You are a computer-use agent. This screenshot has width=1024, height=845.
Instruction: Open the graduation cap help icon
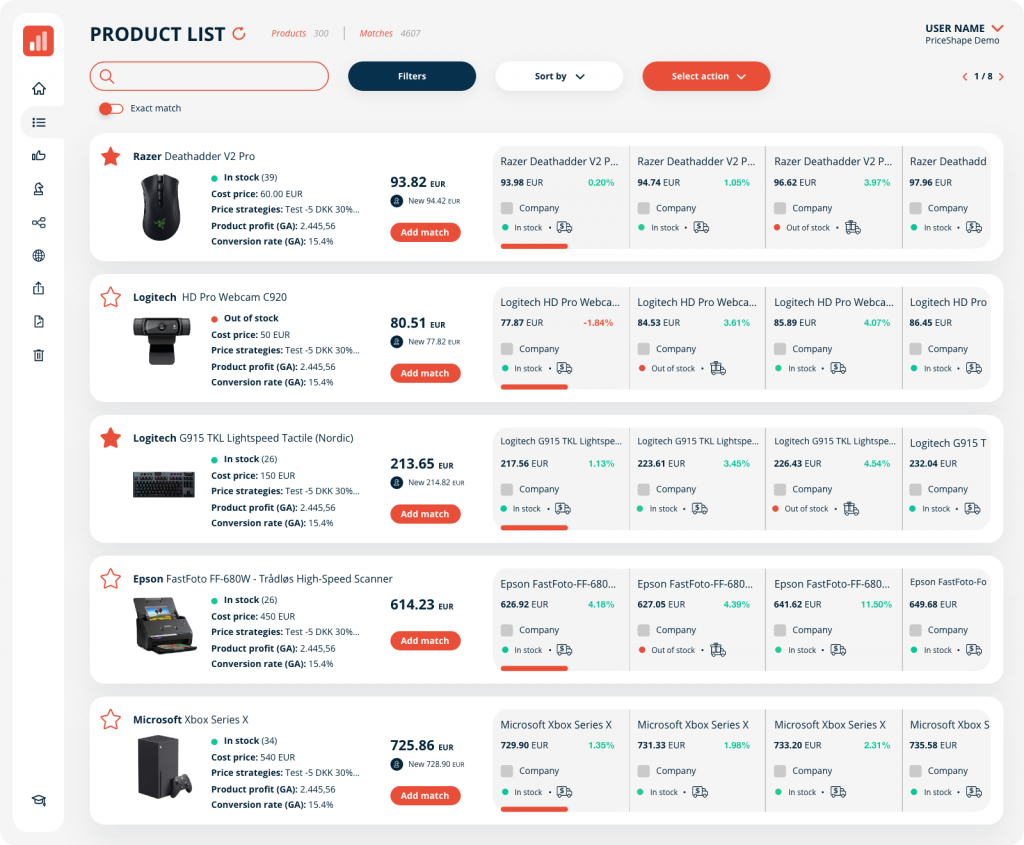39,801
